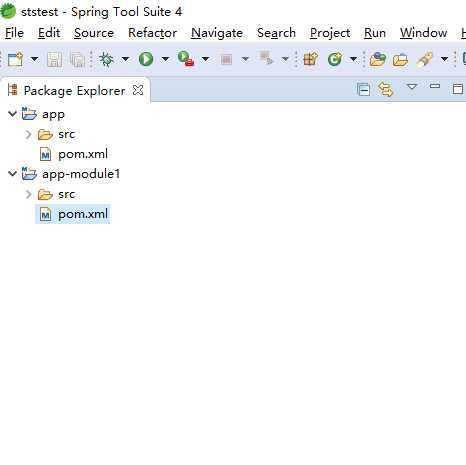Open the Search menu
The image size is (466, 465).
pos(276,33)
